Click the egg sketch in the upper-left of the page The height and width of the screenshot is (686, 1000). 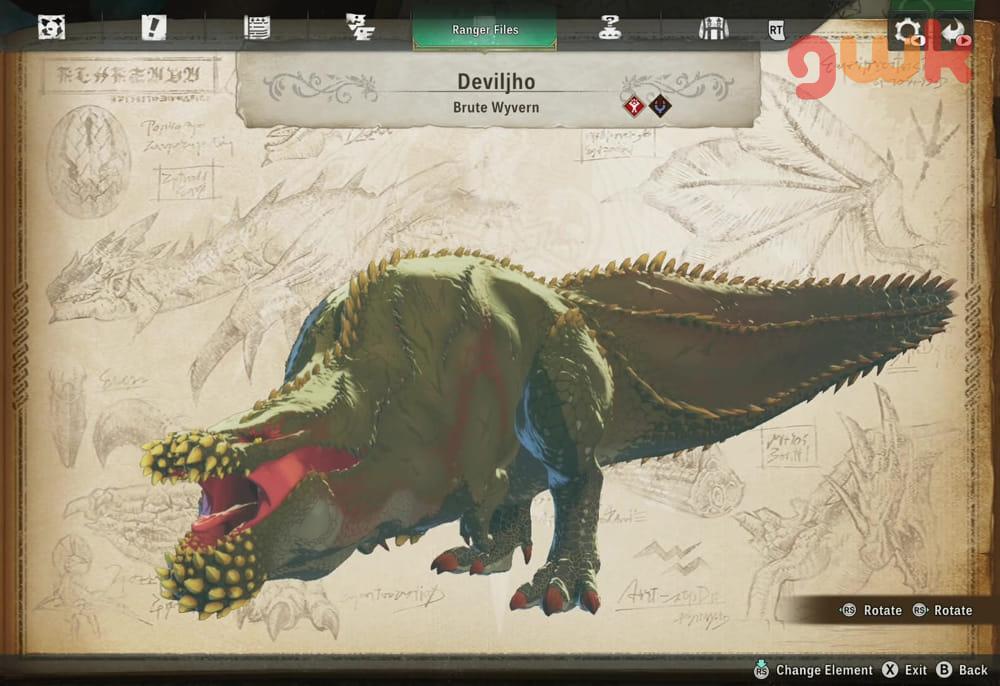88,162
